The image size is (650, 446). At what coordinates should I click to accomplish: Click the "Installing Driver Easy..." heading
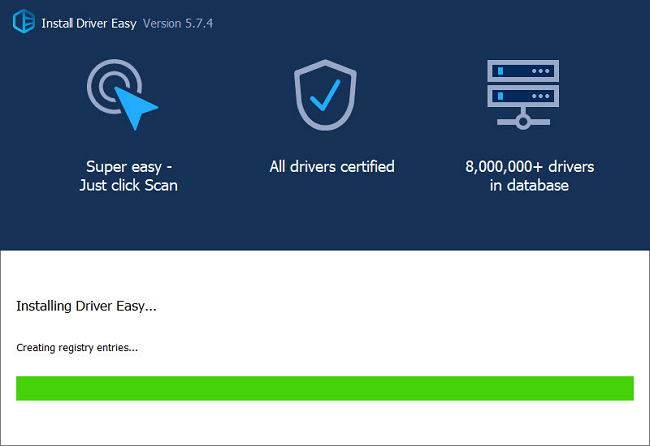(x=87, y=306)
